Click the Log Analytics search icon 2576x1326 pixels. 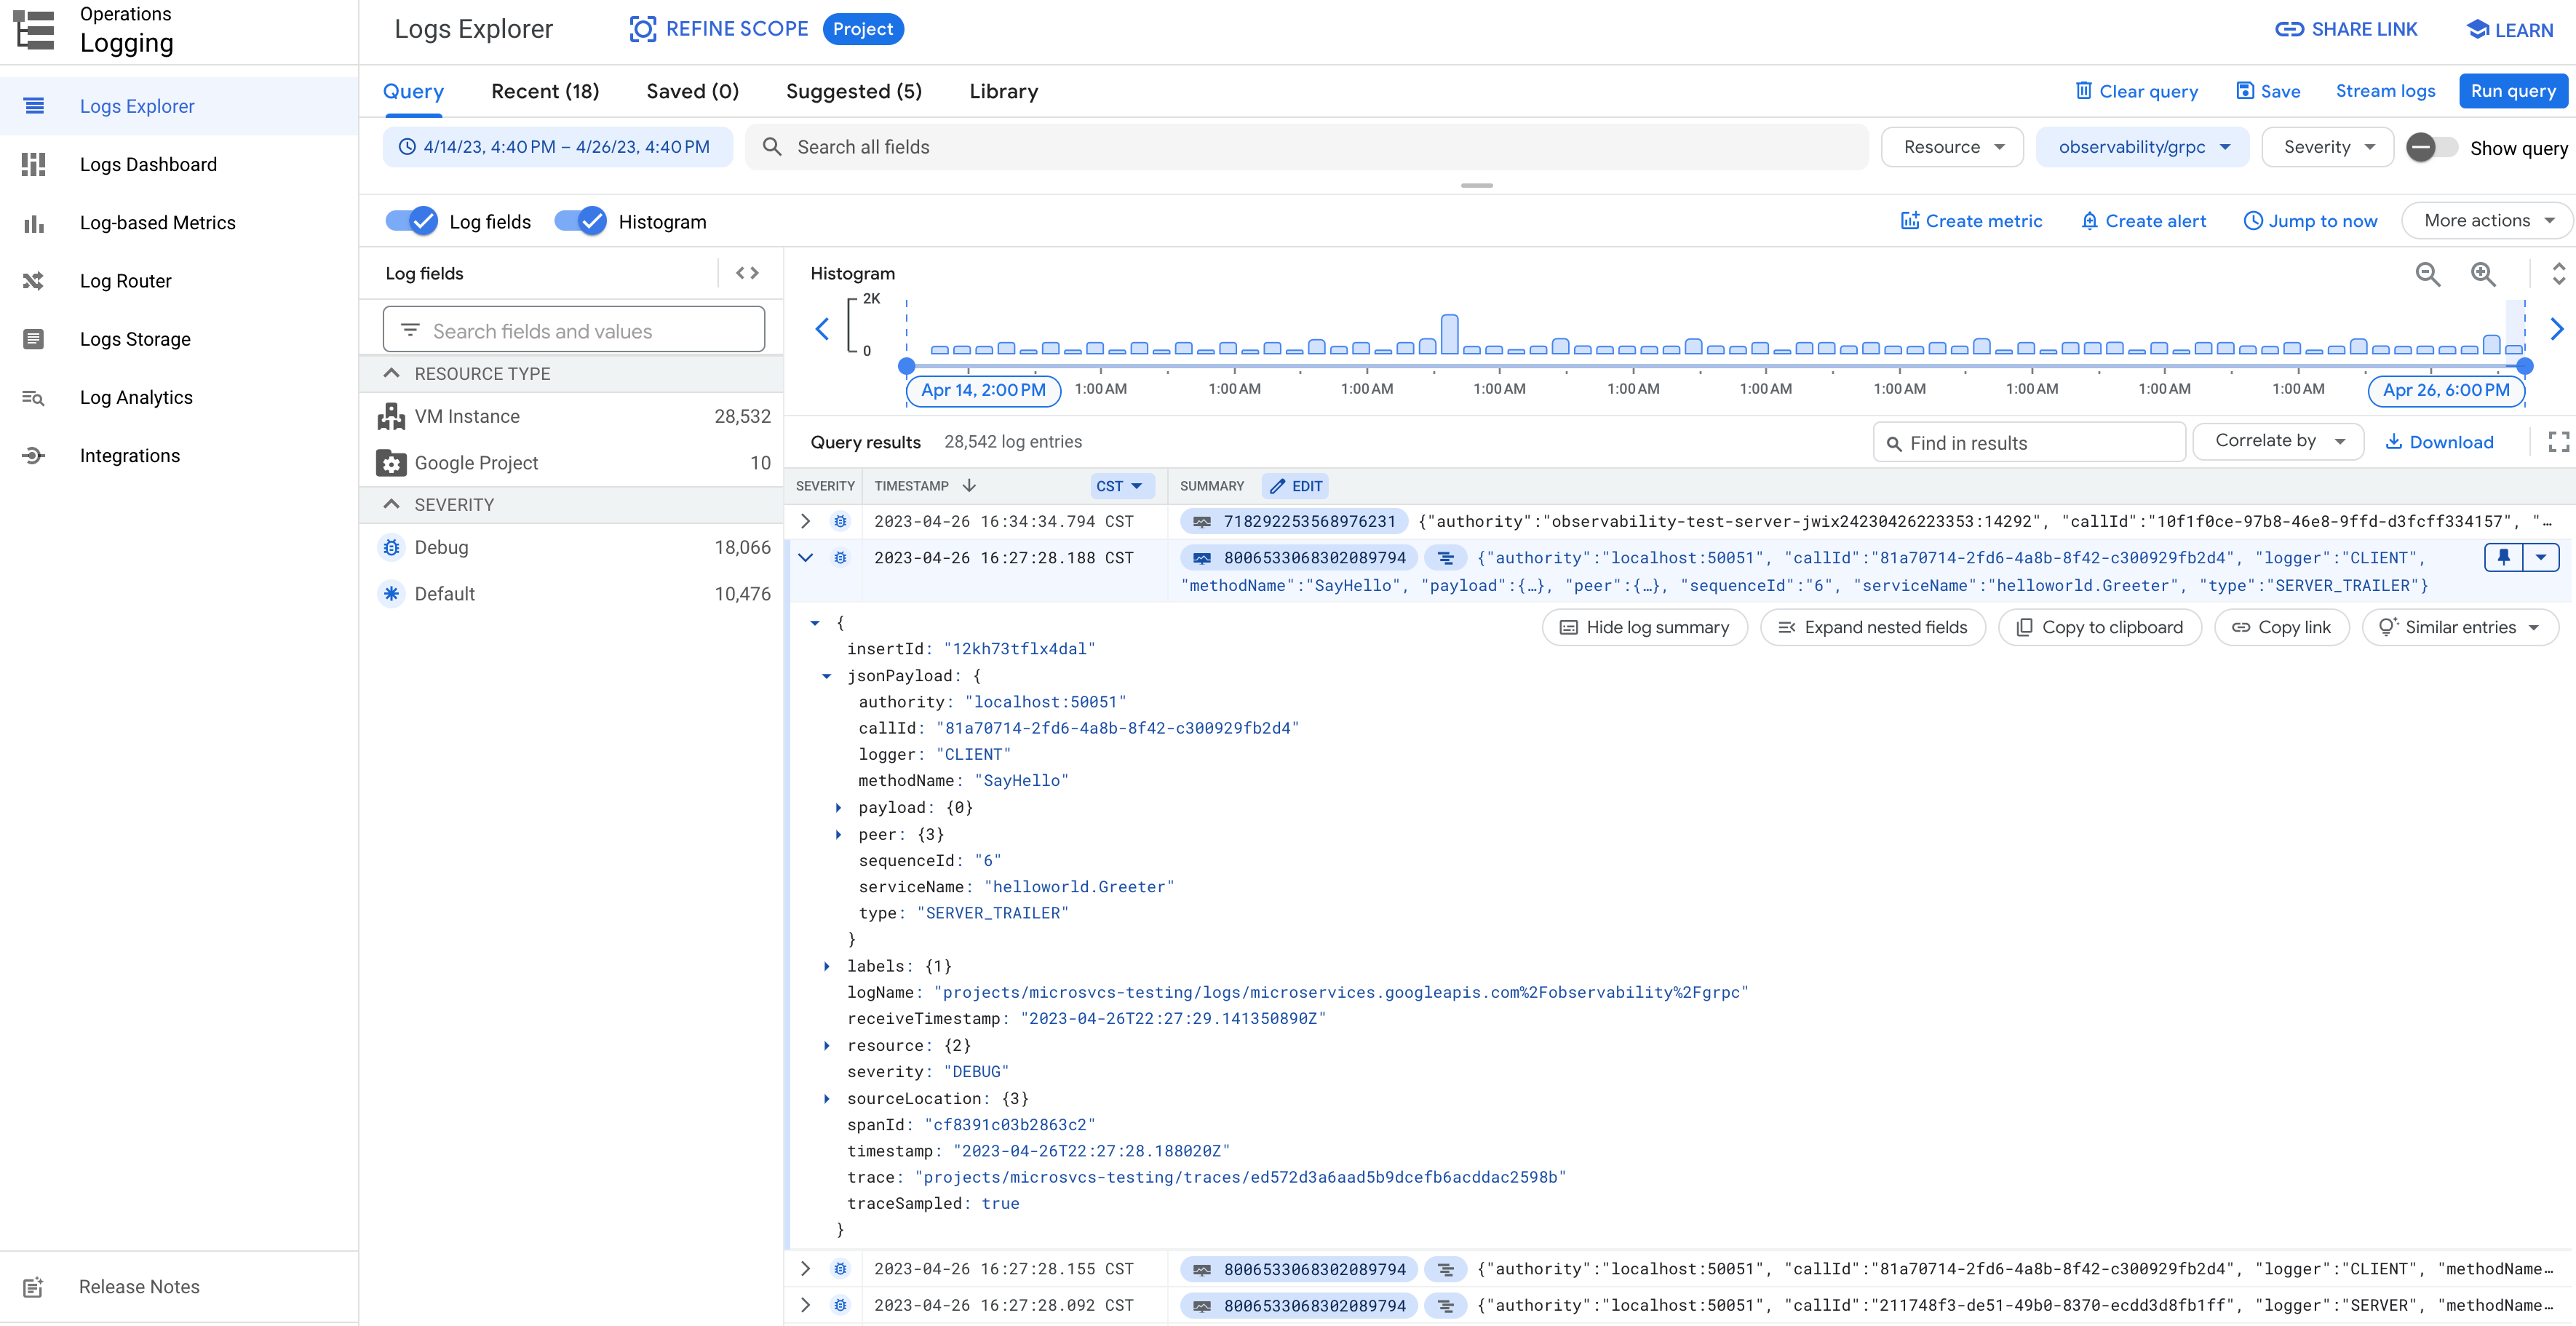pos(33,397)
